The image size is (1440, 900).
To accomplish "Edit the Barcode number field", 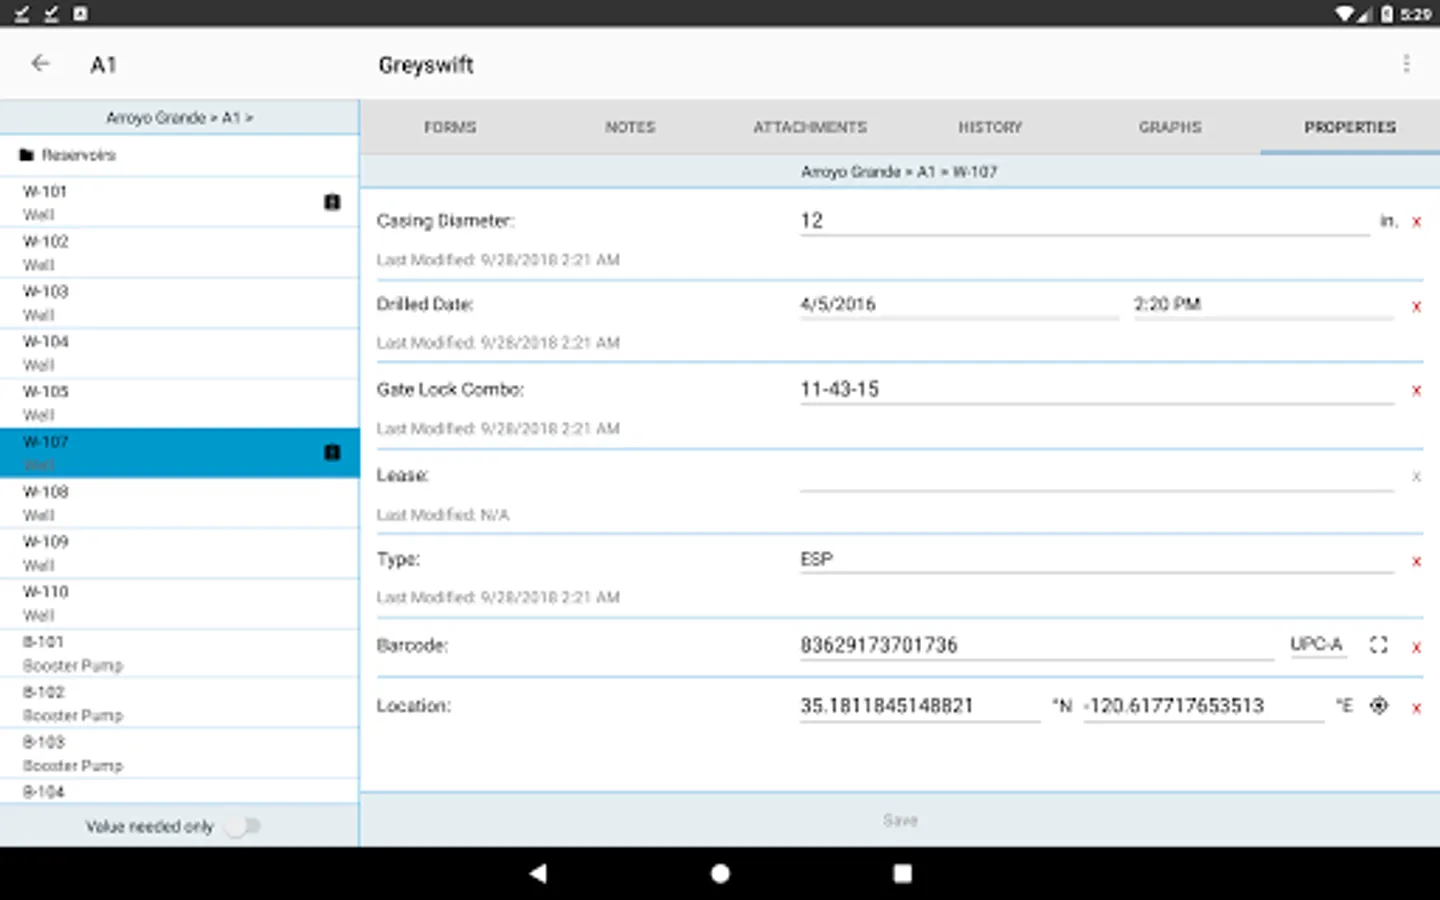I will click(1036, 645).
